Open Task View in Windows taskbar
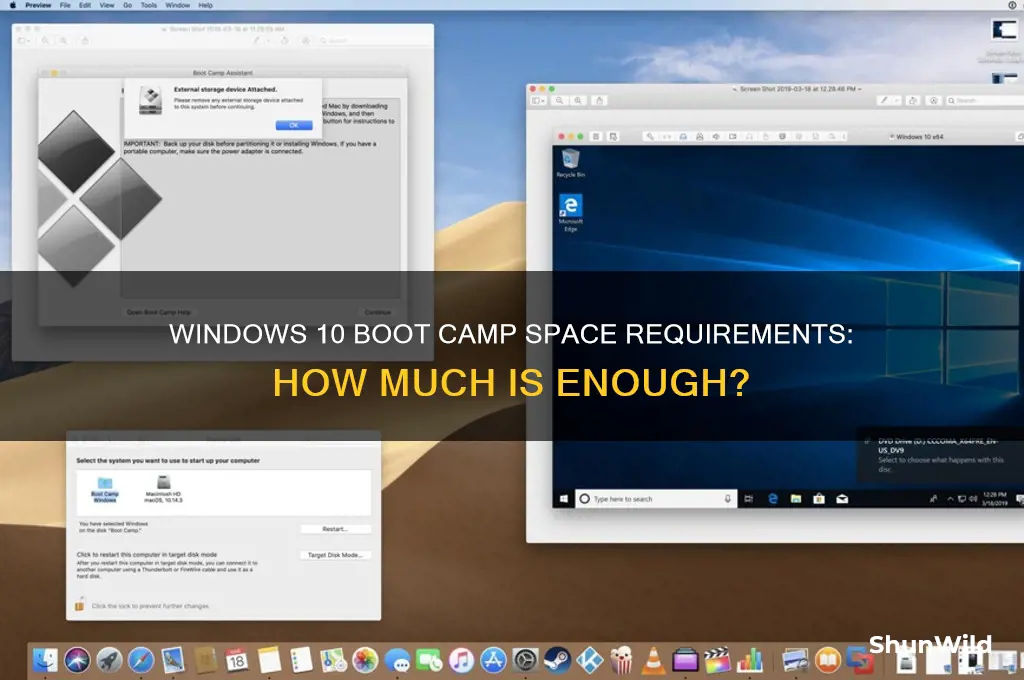 click(748, 499)
